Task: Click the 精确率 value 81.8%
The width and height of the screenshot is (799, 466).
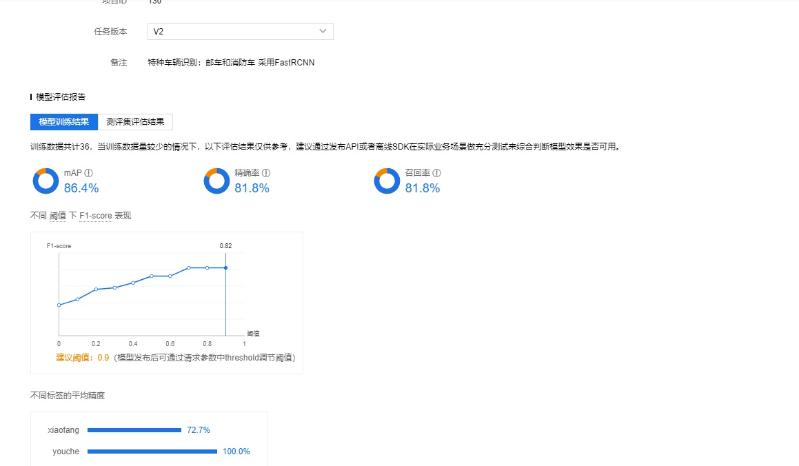Action: coord(252,188)
